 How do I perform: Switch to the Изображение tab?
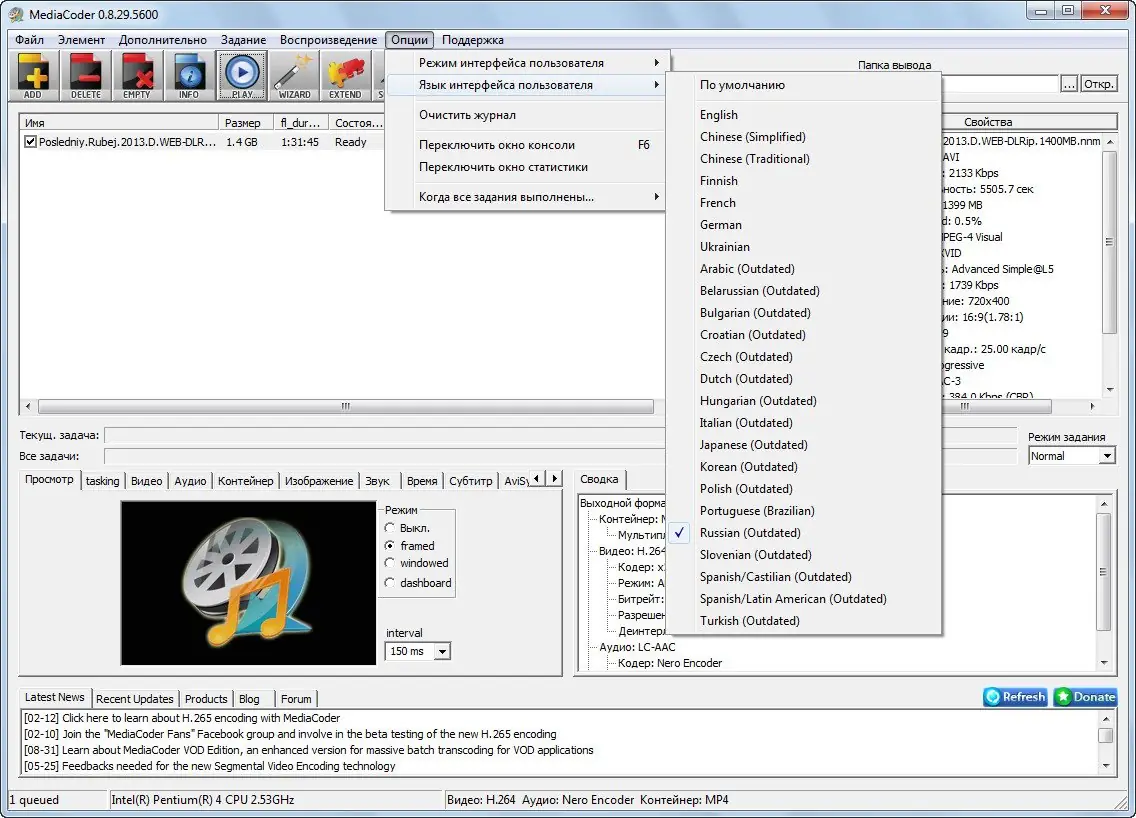coord(319,481)
